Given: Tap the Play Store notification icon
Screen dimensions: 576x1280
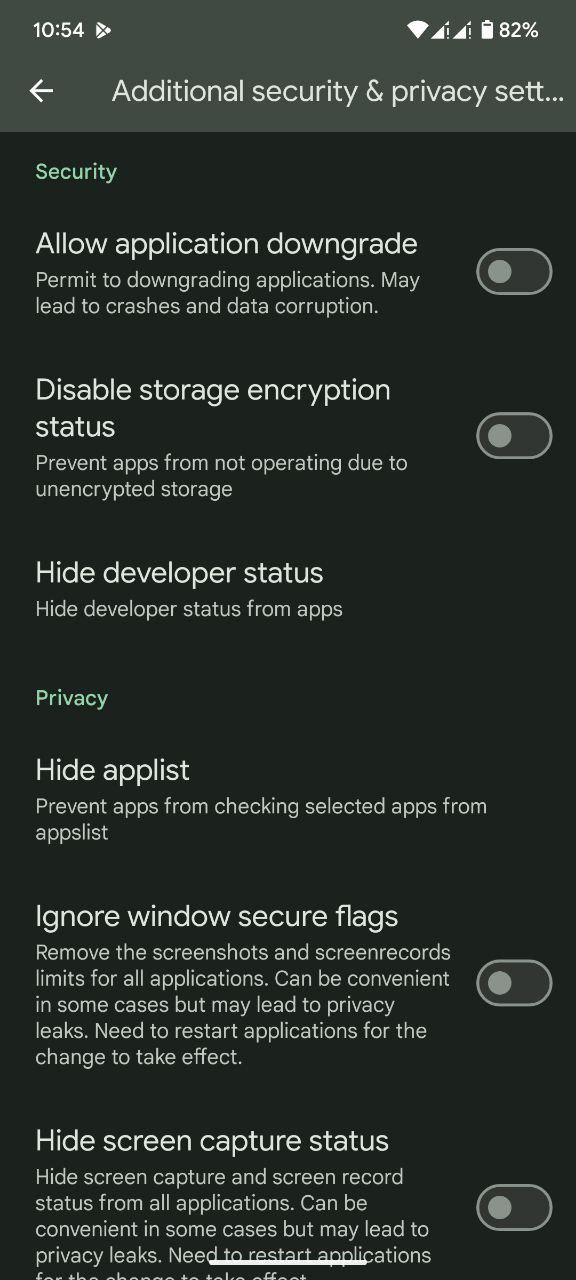Looking at the screenshot, I should 103,31.
